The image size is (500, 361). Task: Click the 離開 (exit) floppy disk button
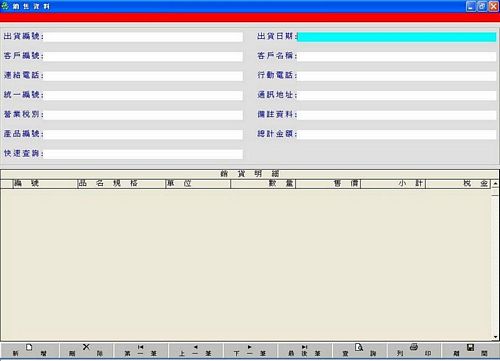(x=470, y=351)
